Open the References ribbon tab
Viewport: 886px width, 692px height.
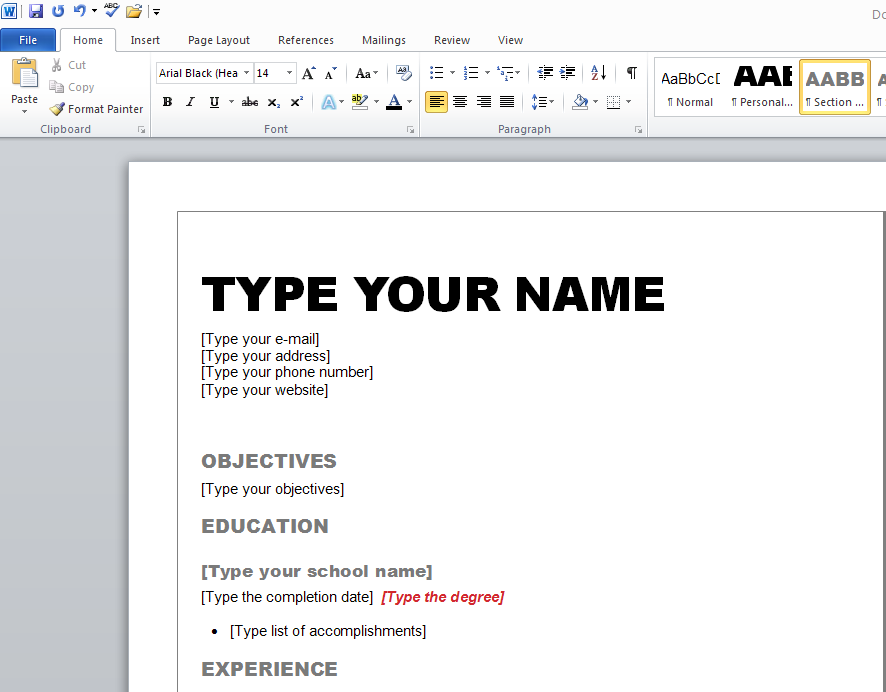(x=306, y=40)
